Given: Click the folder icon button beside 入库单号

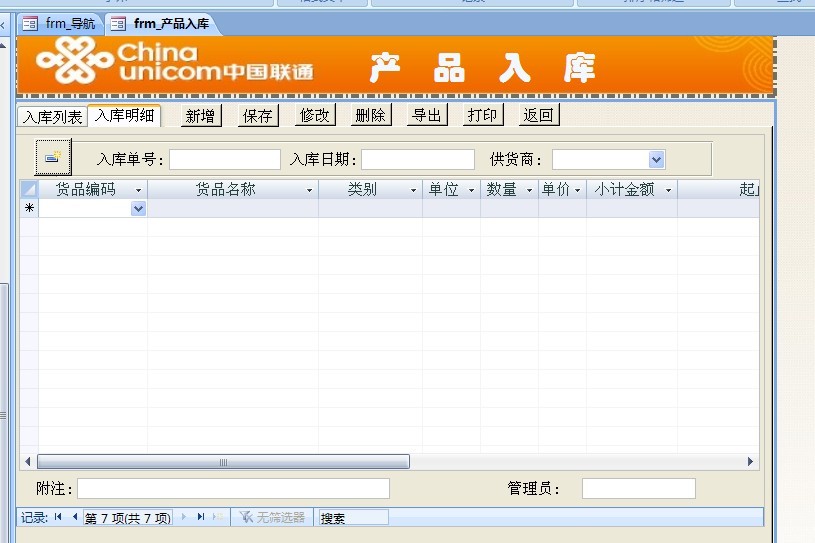Looking at the screenshot, I should coord(52,158).
